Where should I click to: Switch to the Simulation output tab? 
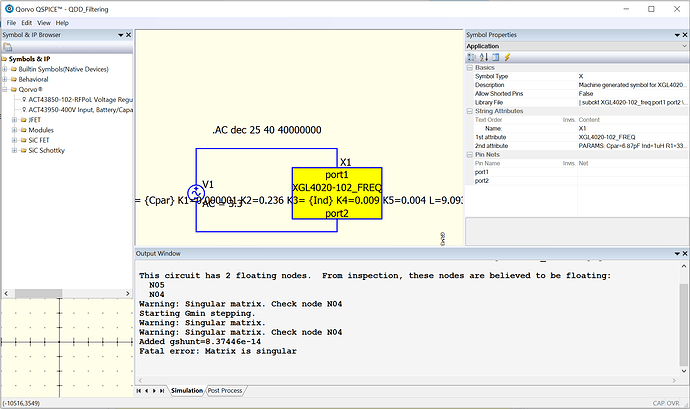(187, 391)
